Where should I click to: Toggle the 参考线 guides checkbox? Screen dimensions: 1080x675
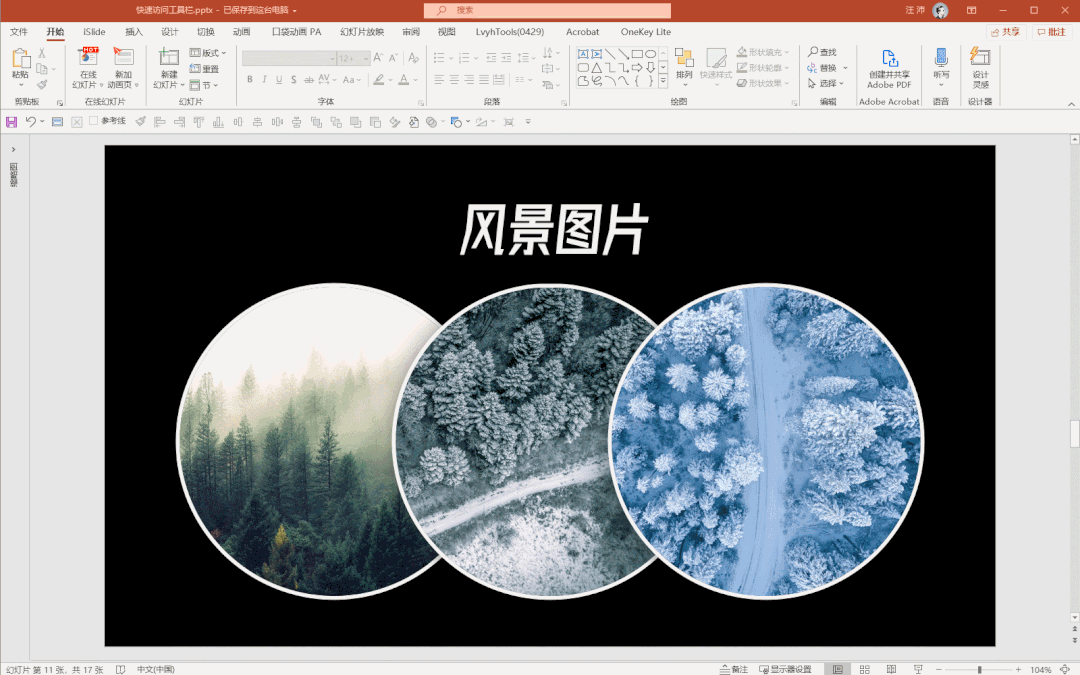94,121
